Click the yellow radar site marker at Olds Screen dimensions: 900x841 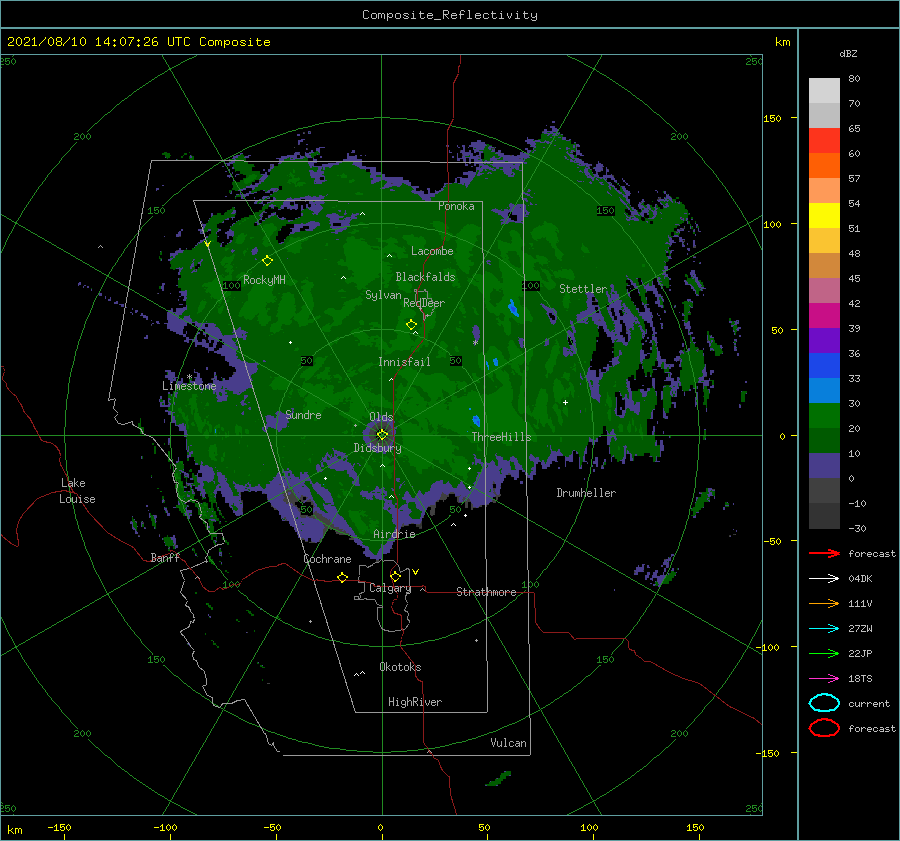click(x=382, y=435)
